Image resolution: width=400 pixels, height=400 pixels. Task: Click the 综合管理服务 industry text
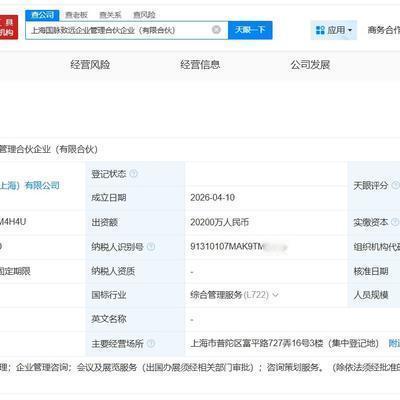(216, 295)
